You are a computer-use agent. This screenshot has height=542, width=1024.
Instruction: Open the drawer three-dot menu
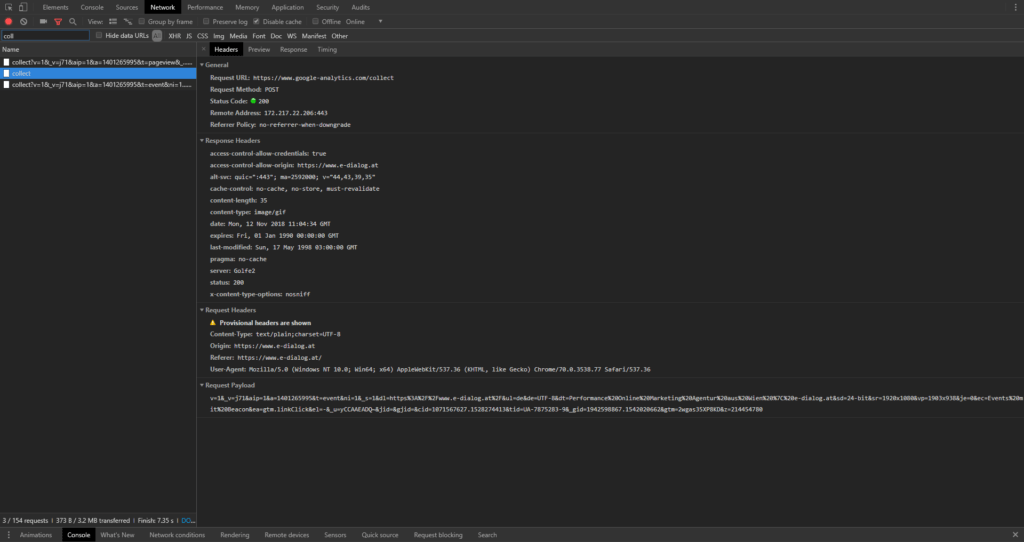8,535
